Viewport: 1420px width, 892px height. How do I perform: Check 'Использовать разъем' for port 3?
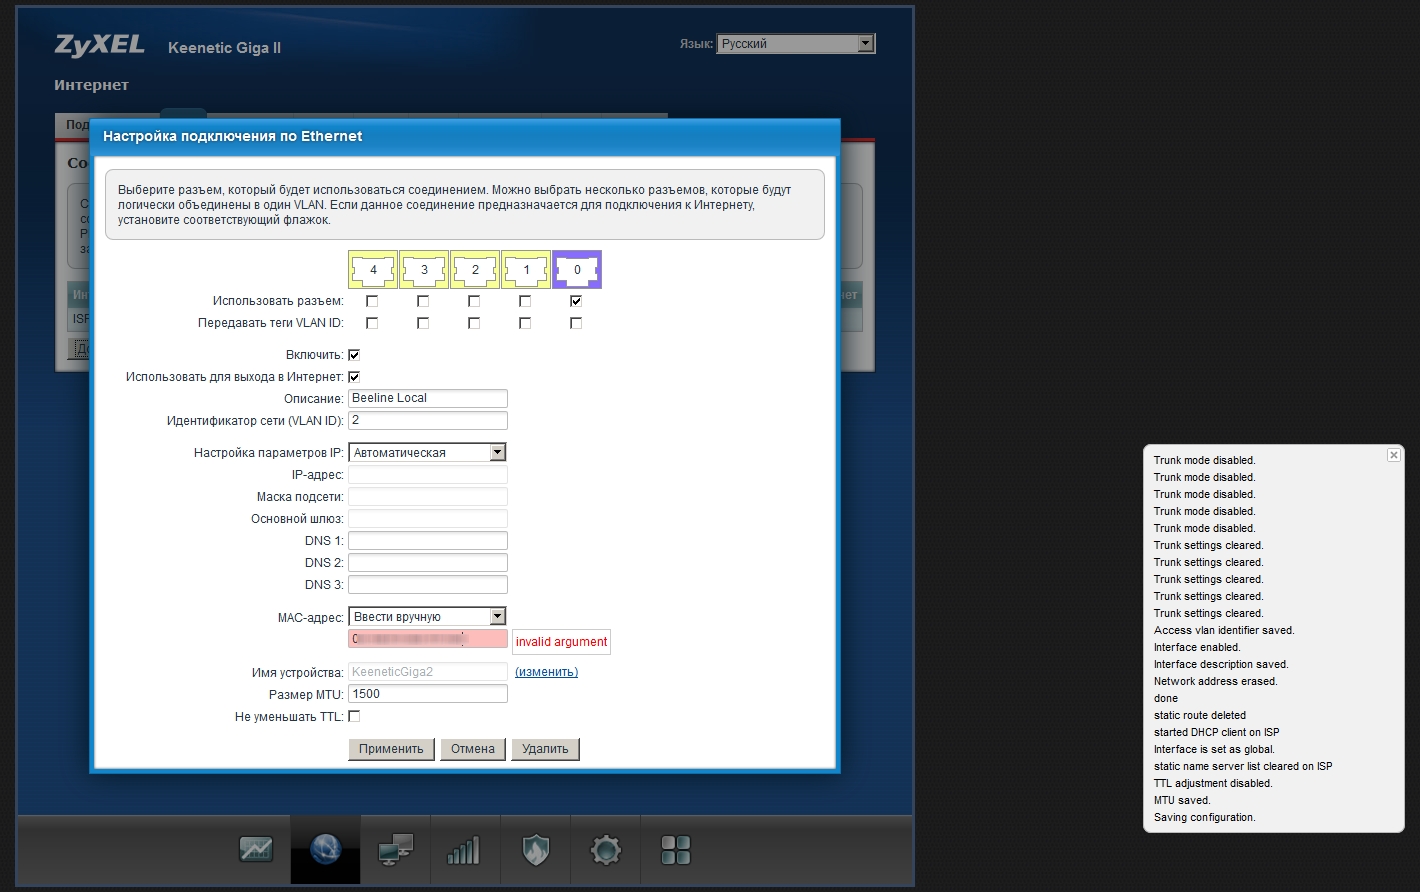423,301
